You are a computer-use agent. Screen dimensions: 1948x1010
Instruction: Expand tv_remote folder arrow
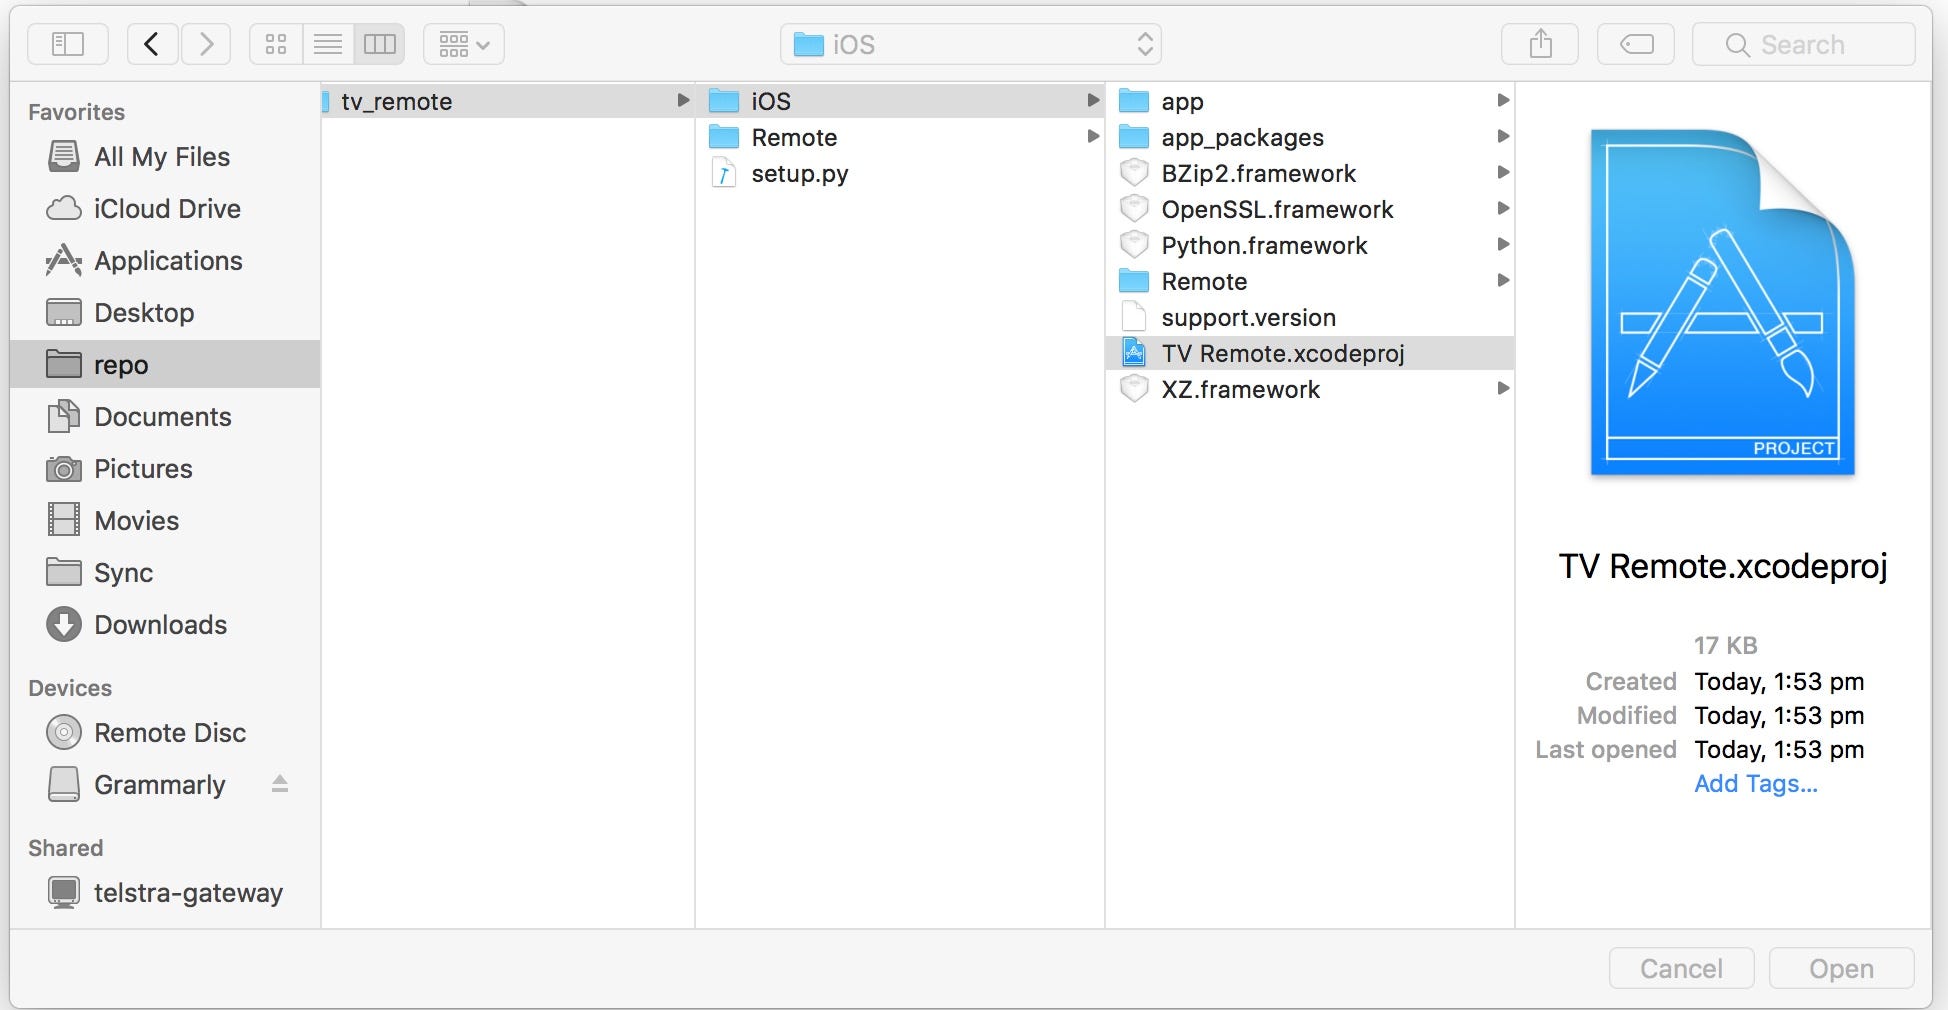coord(683,100)
